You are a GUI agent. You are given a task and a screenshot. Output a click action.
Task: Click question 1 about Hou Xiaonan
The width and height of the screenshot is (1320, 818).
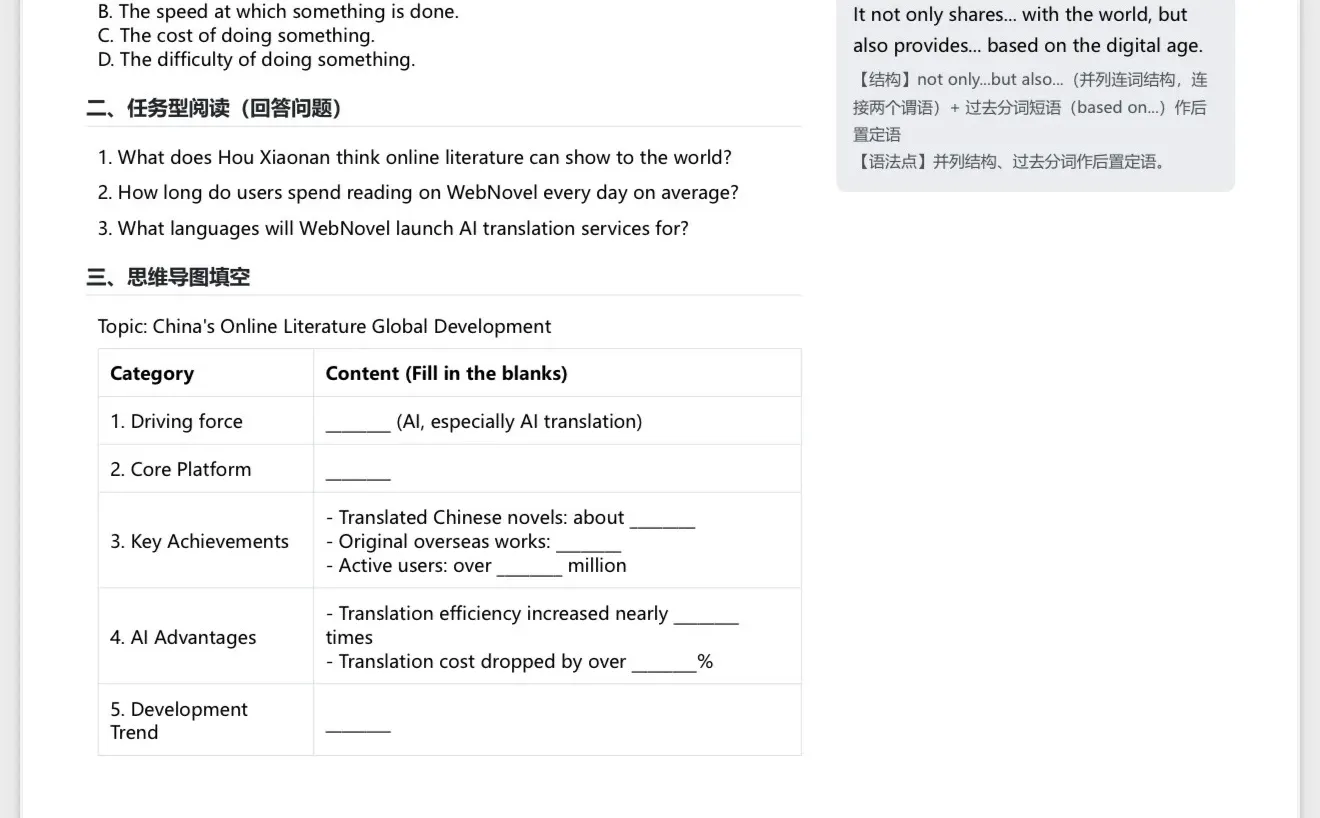click(x=415, y=158)
